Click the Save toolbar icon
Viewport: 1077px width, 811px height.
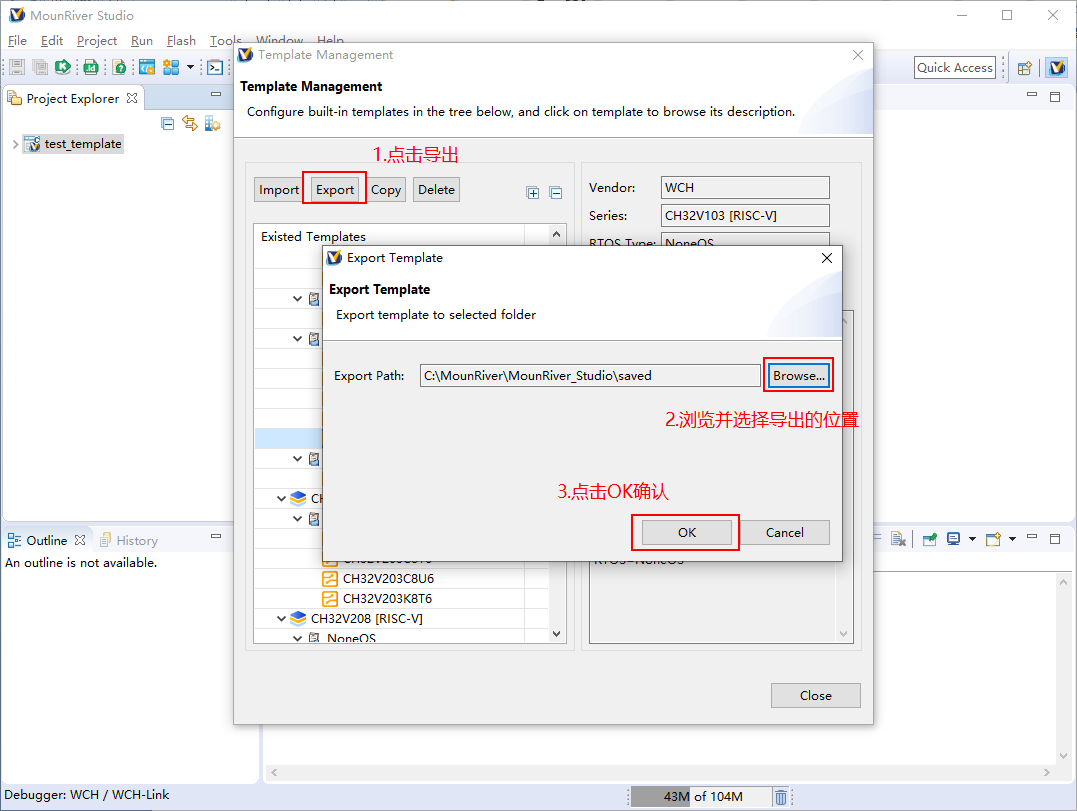point(17,67)
